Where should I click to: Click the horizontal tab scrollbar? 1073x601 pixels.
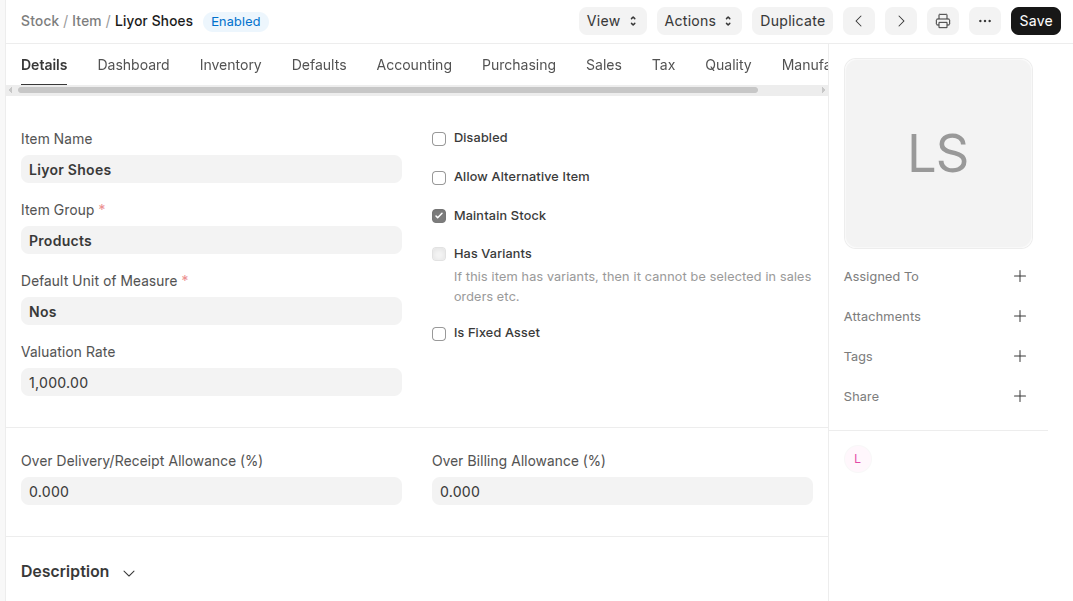click(388, 90)
